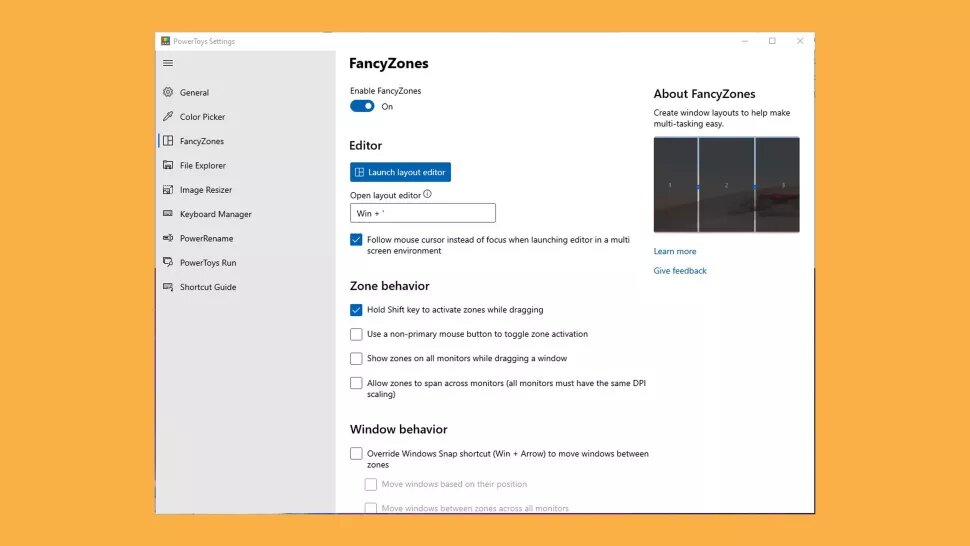Check Override Windows Snap shortcut option
Screen dimensions: 970x546
point(356,454)
